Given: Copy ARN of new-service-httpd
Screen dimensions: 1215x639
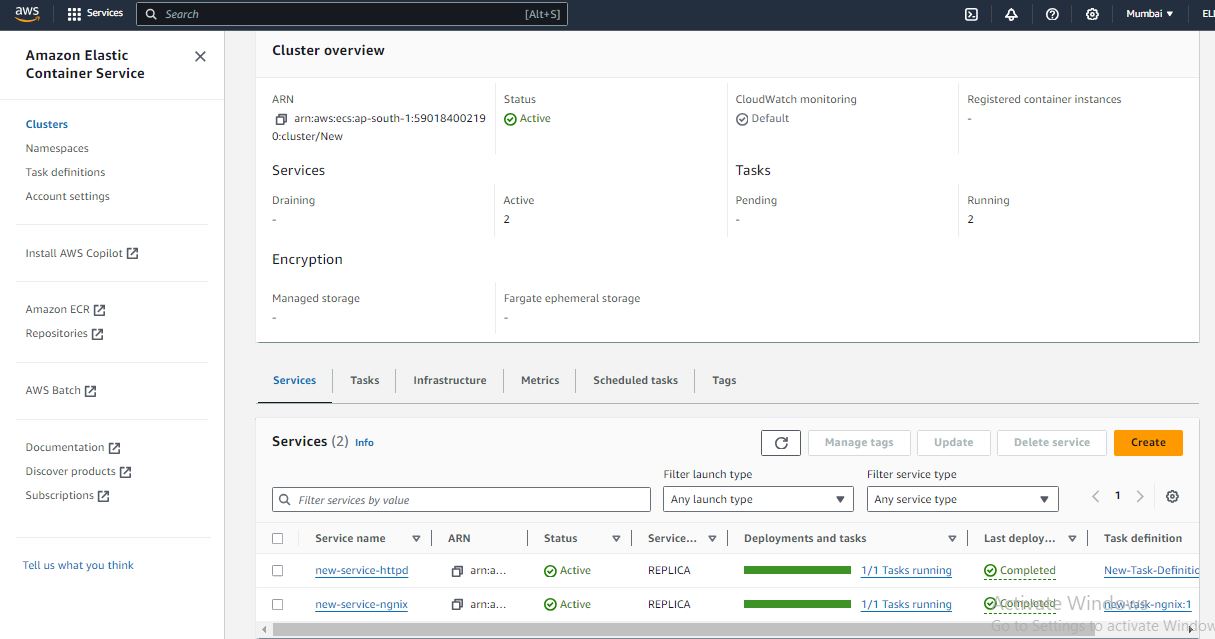Looking at the screenshot, I should (457, 571).
